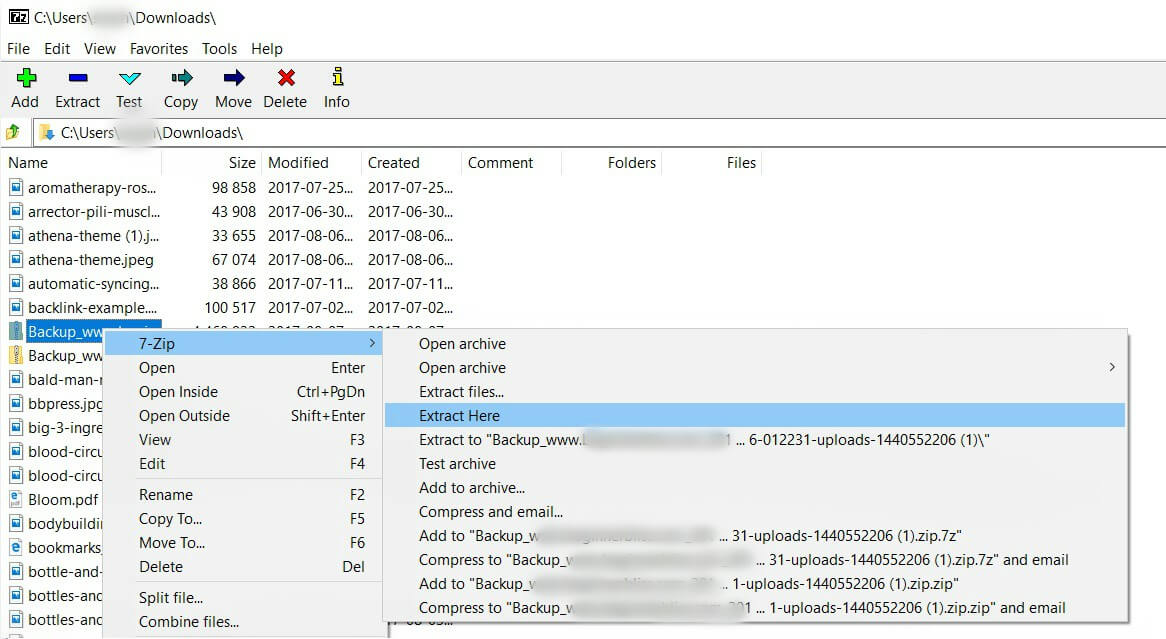Click the big-3-ingre file icon
This screenshot has height=639, width=1166.
(16, 428)
